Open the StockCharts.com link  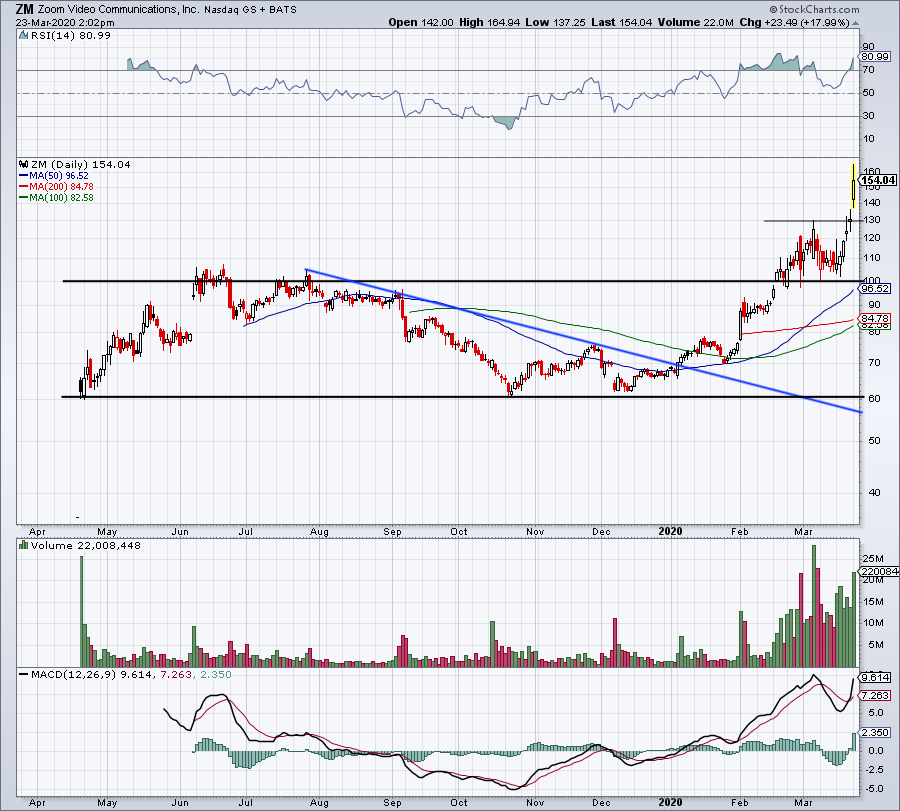[818, 9]
